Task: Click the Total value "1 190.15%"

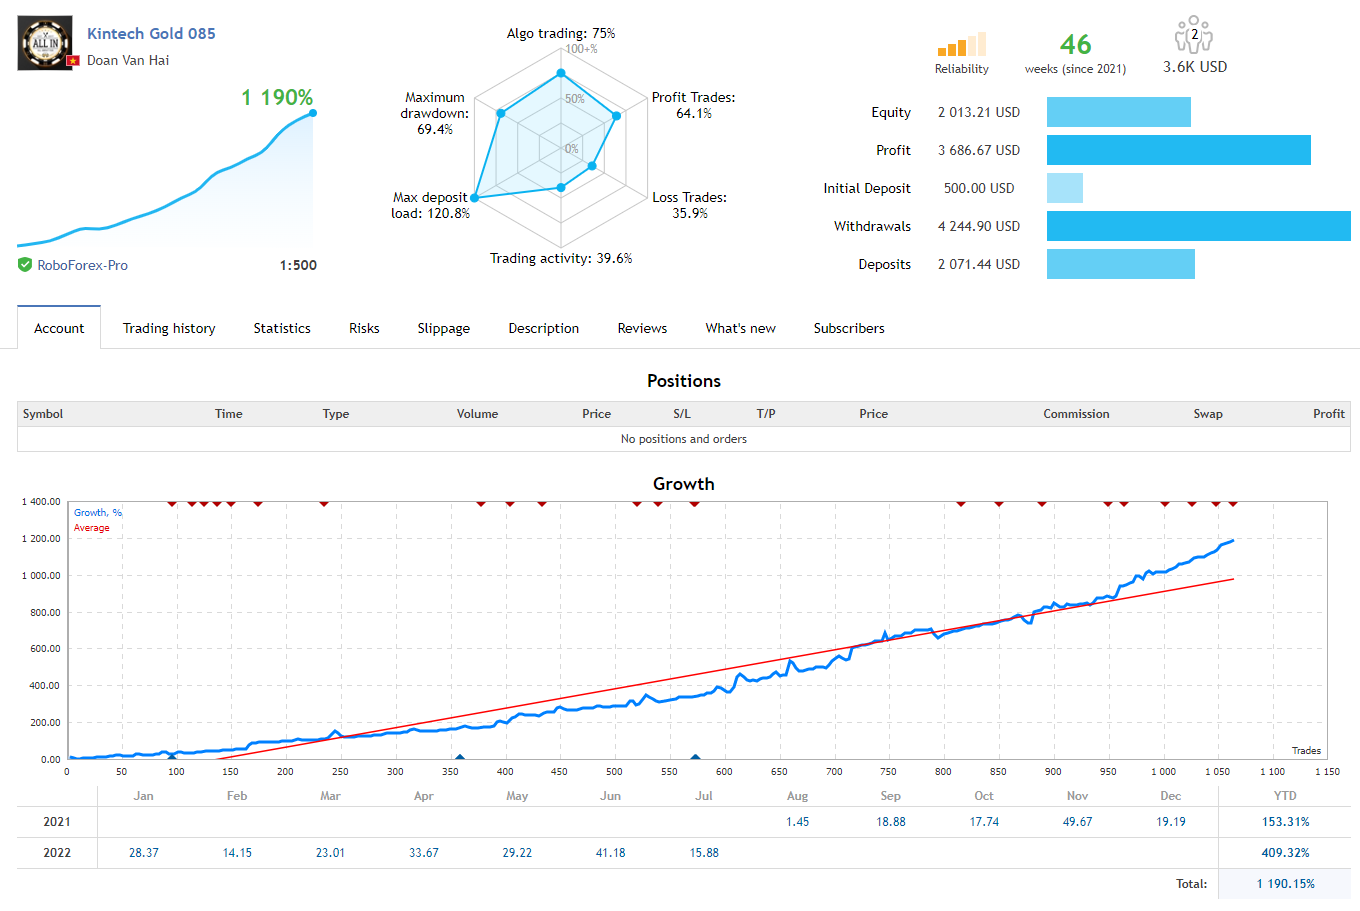Action: 1286,884
